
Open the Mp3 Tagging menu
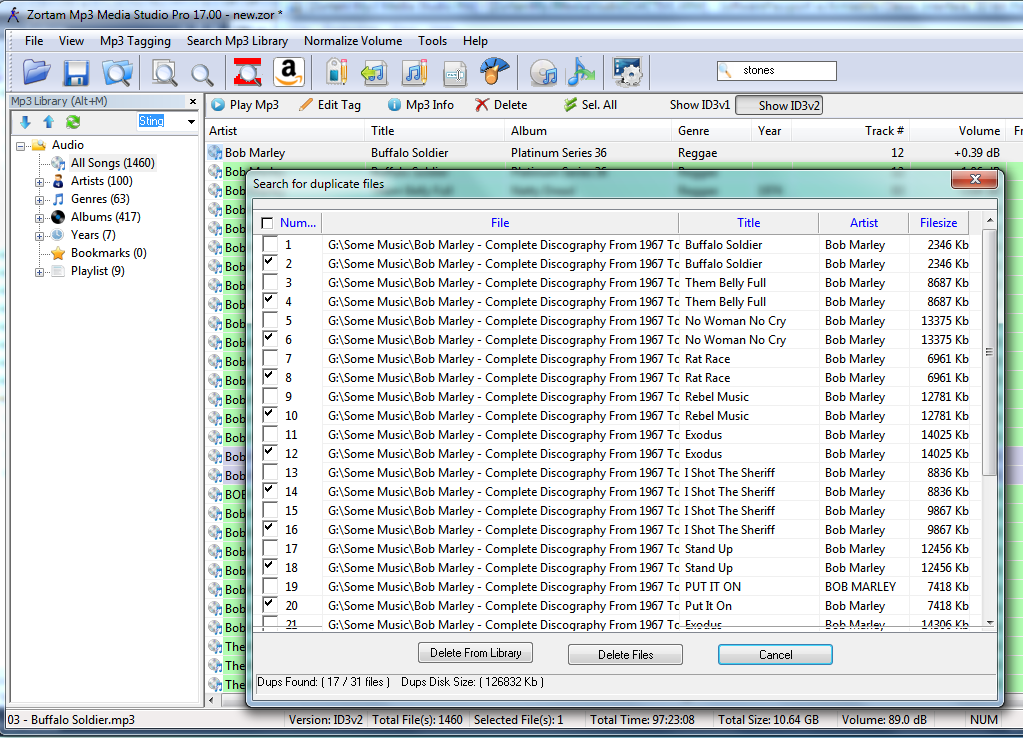click(x=135, y=40)
